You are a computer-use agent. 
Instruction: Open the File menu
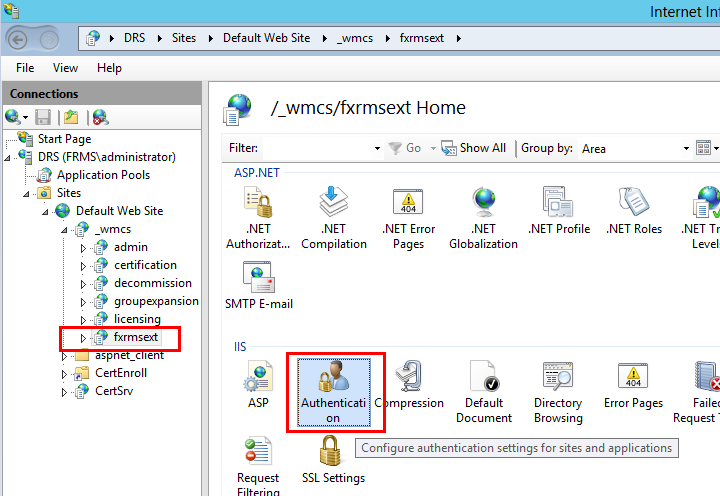(25, 68)
